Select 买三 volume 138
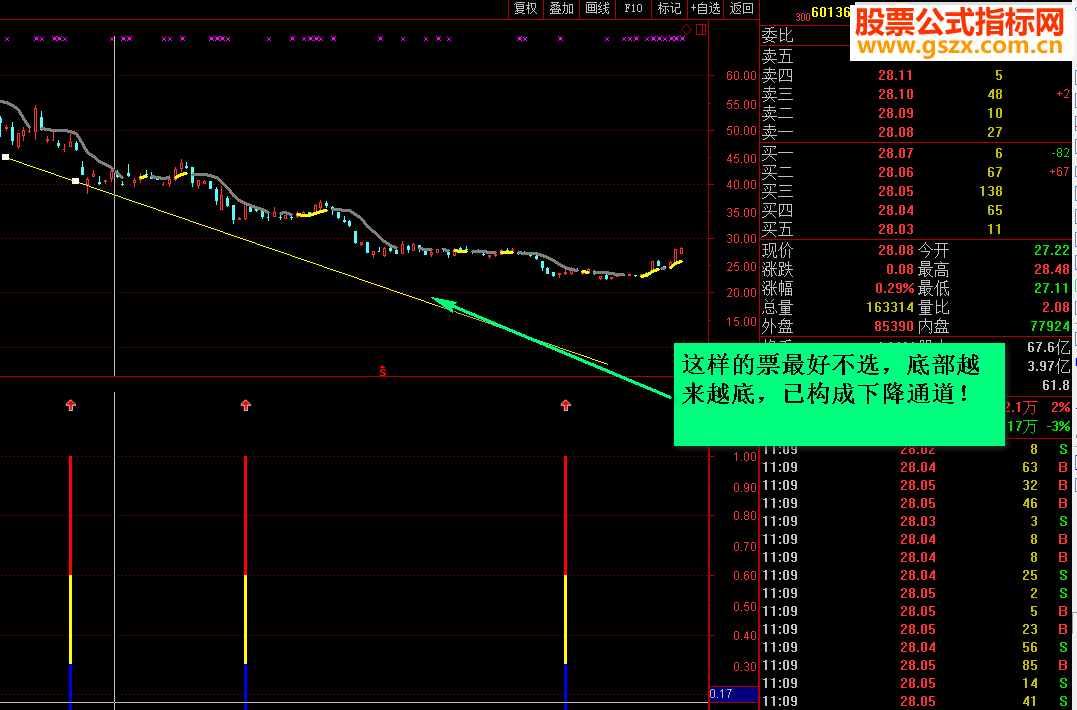 point(990,191)
